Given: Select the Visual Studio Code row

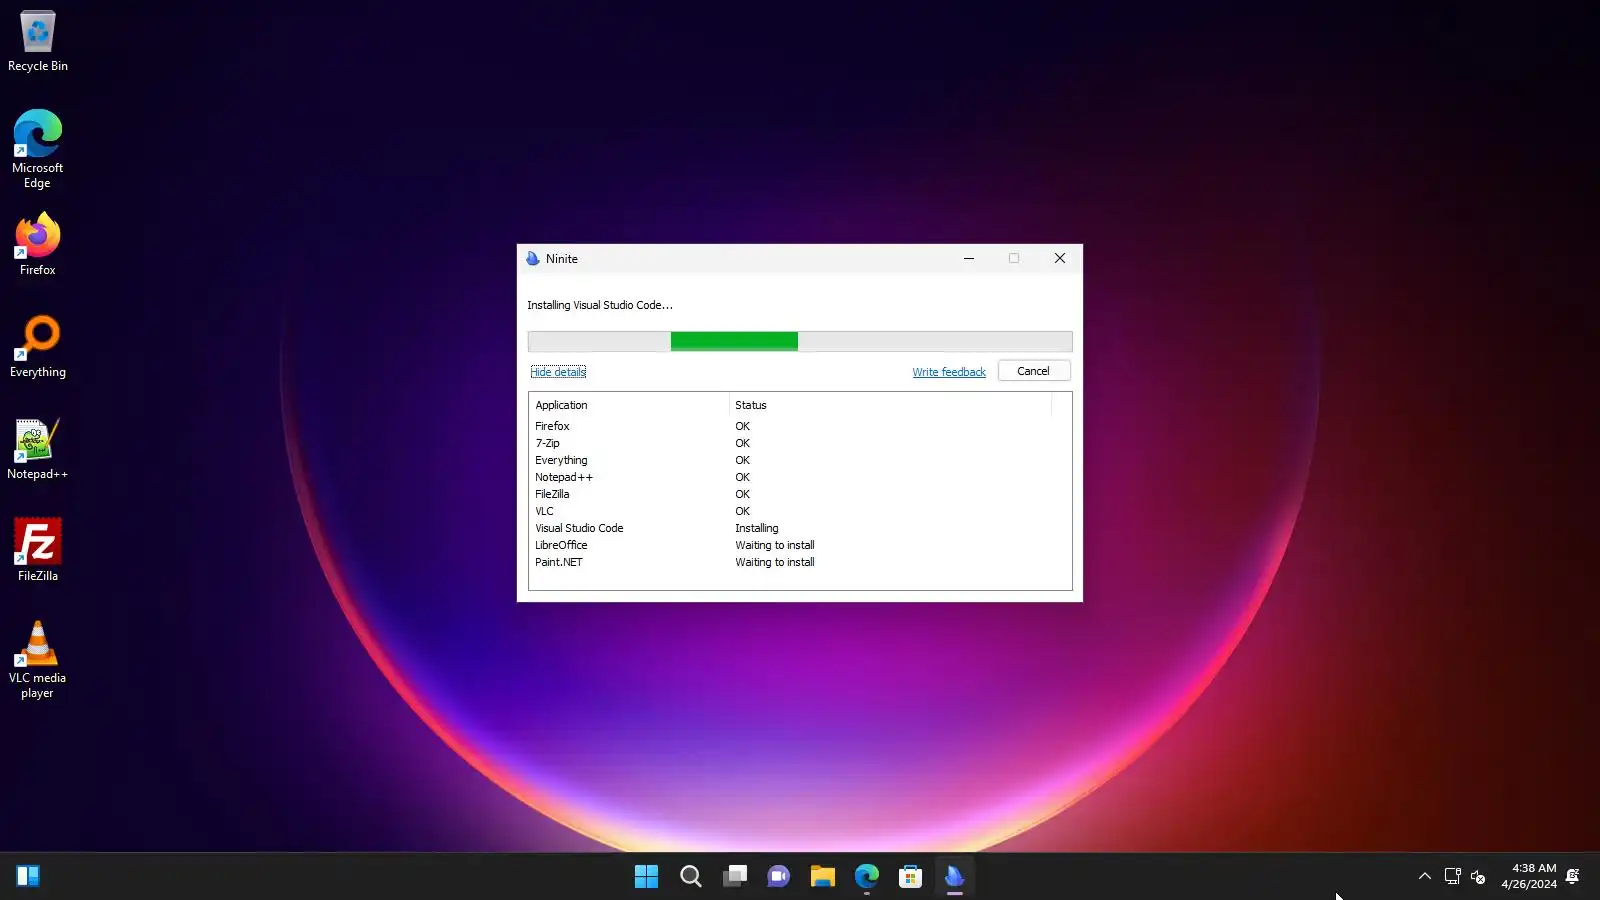Looking at the screenshot, I should [x=800, y=528].
